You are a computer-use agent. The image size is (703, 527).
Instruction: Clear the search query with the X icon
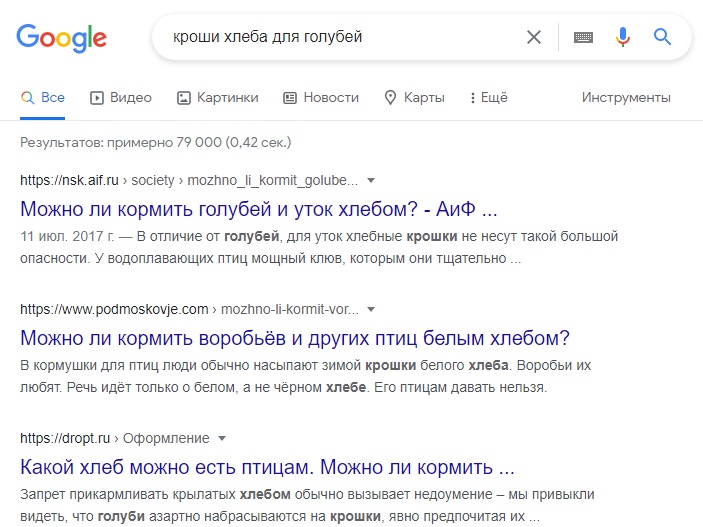[534, 37]
